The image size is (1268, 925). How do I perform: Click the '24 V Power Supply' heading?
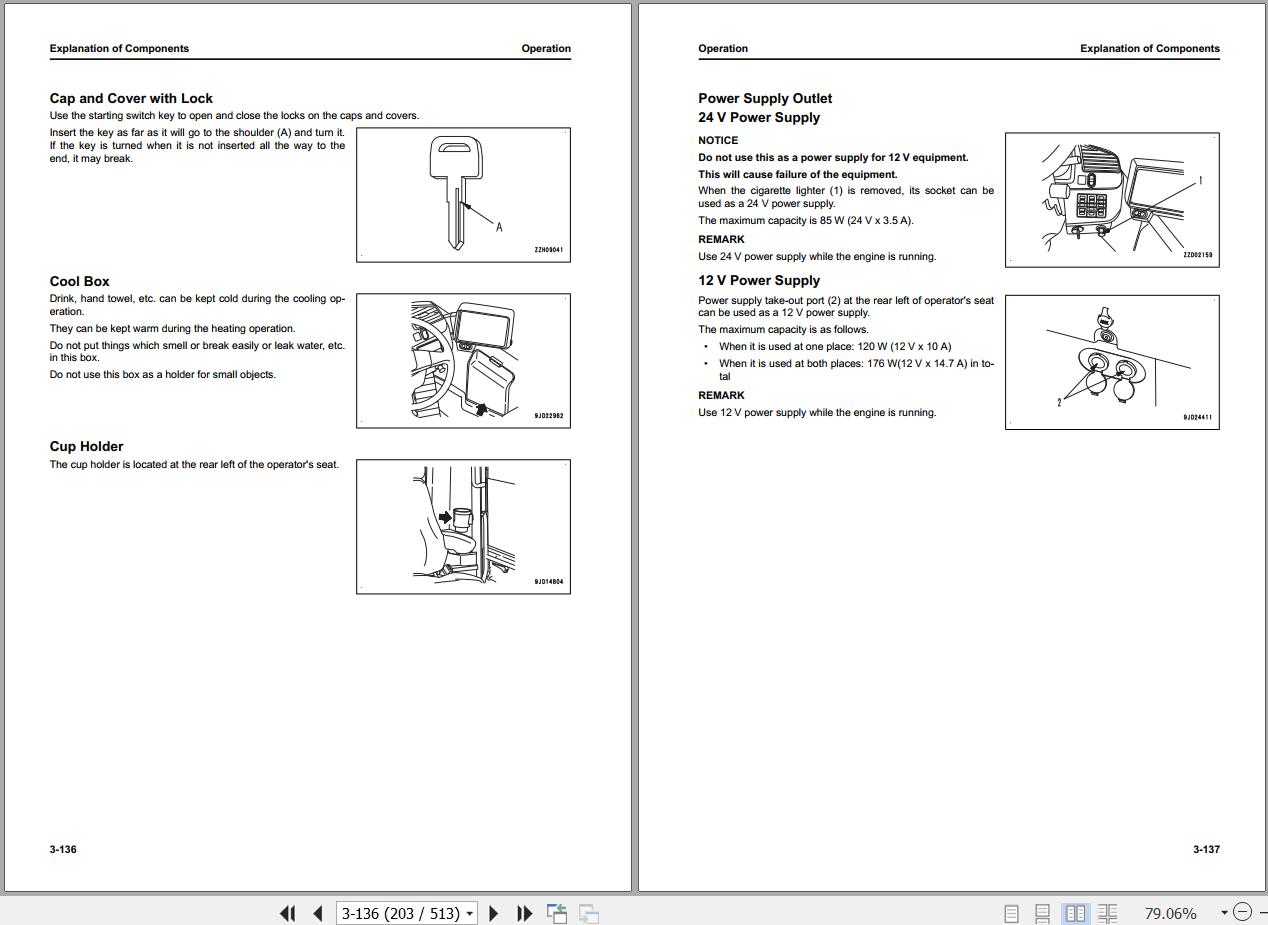pyautogui.click(x=759, y=117)
